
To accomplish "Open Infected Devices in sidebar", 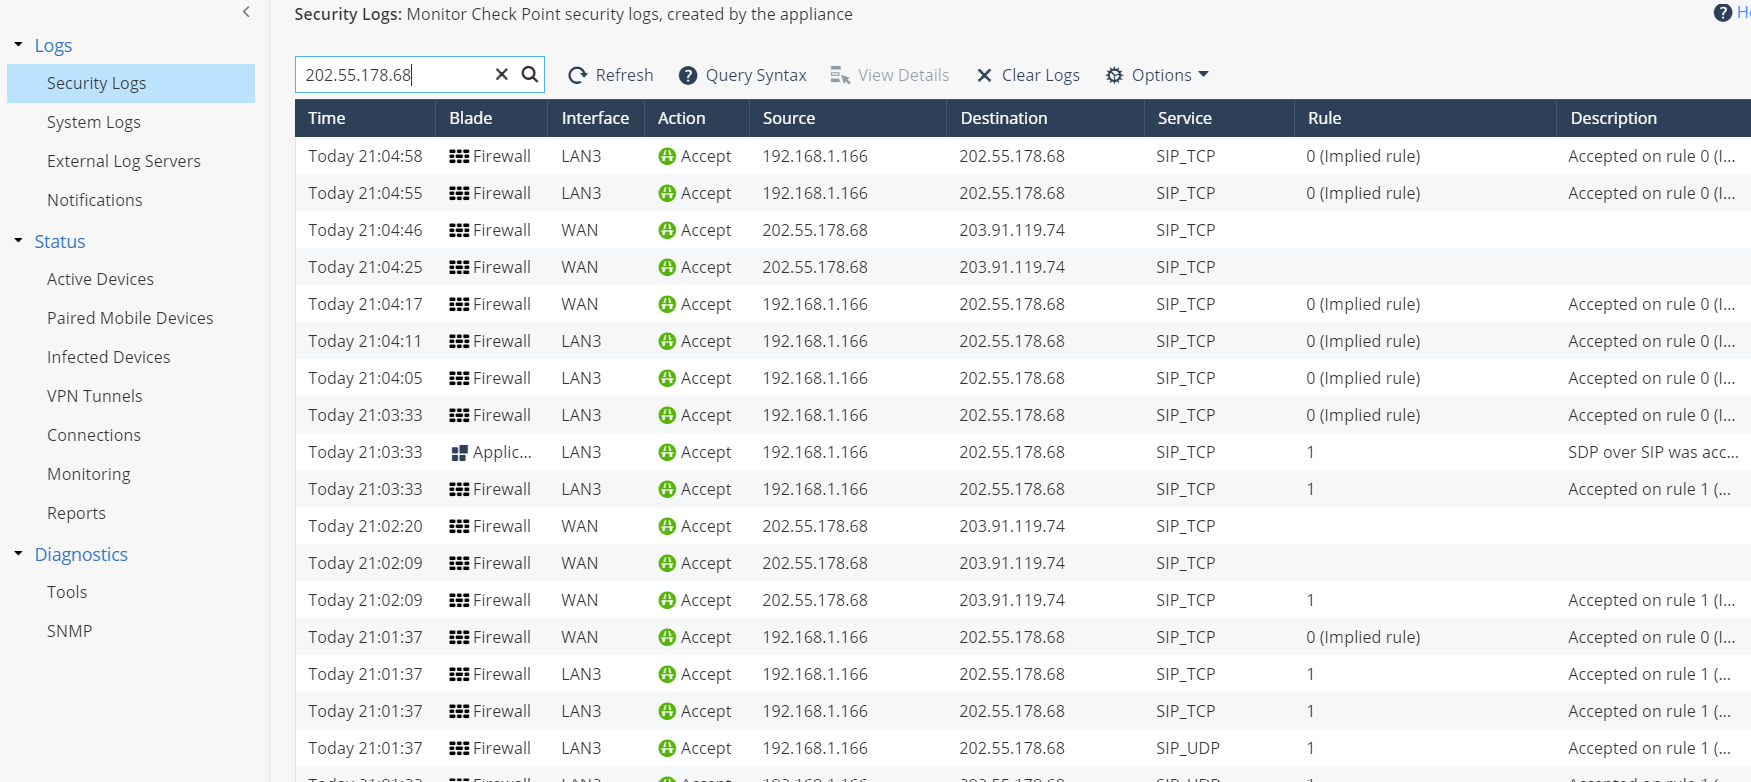I will (108, 357).
